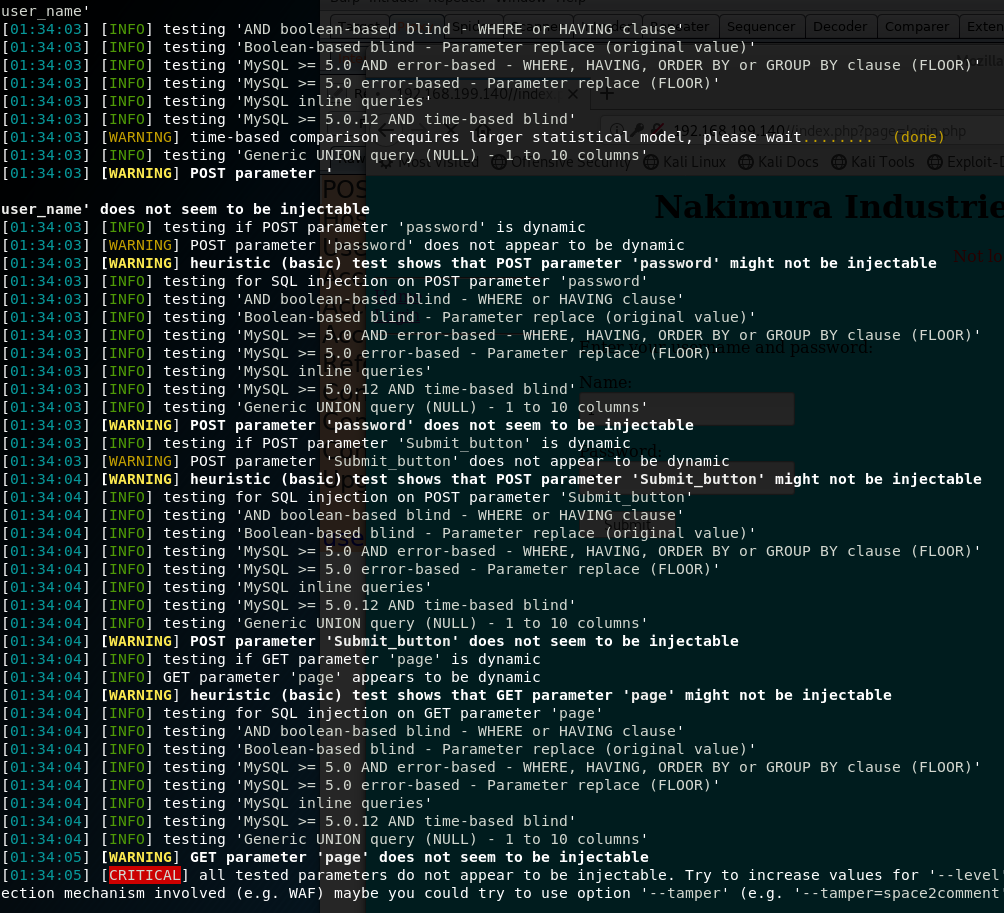Click line testing if 'Submit_button' is dynamic
The width and height of the screenshot is (1004, 913).
(x=316, y=443)
